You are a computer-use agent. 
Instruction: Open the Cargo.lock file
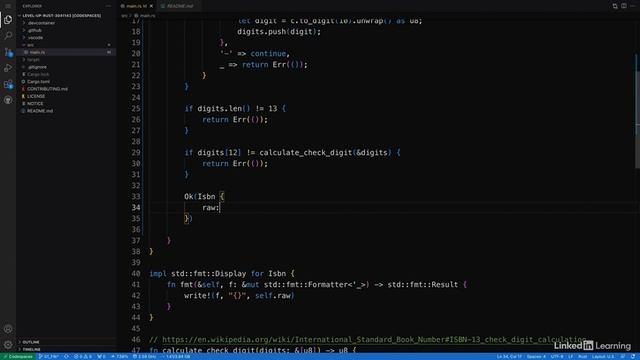[x=38, y=74]
